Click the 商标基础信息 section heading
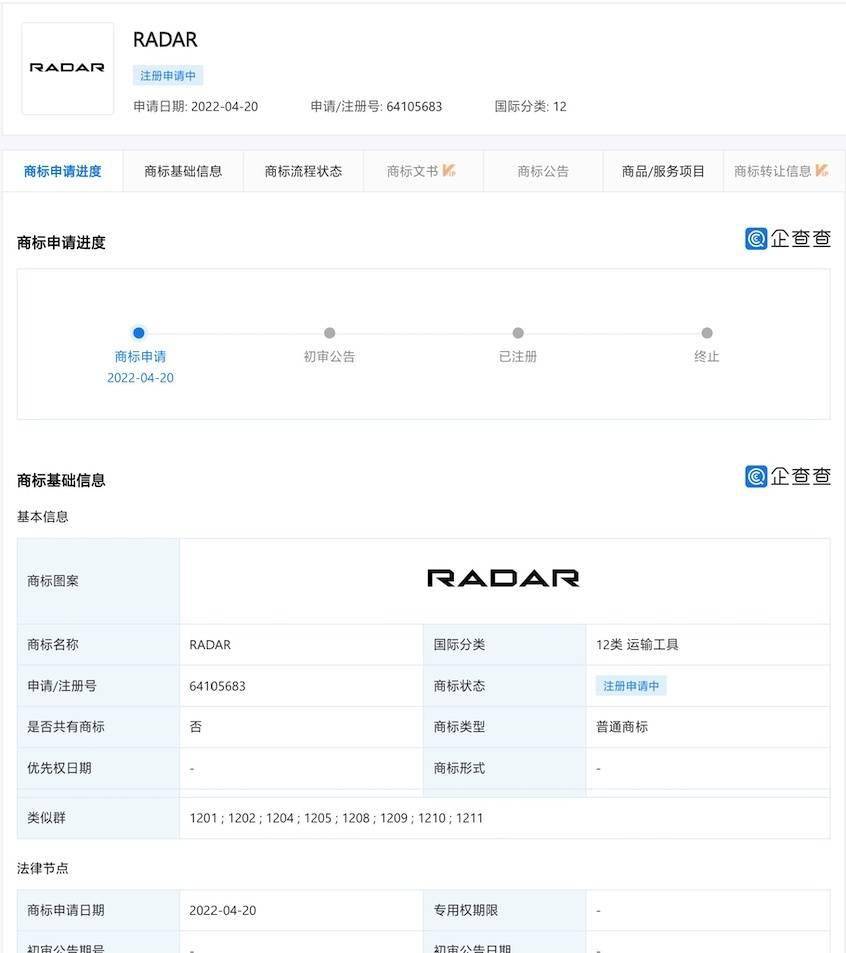846x953 pixels. (61, 480)
